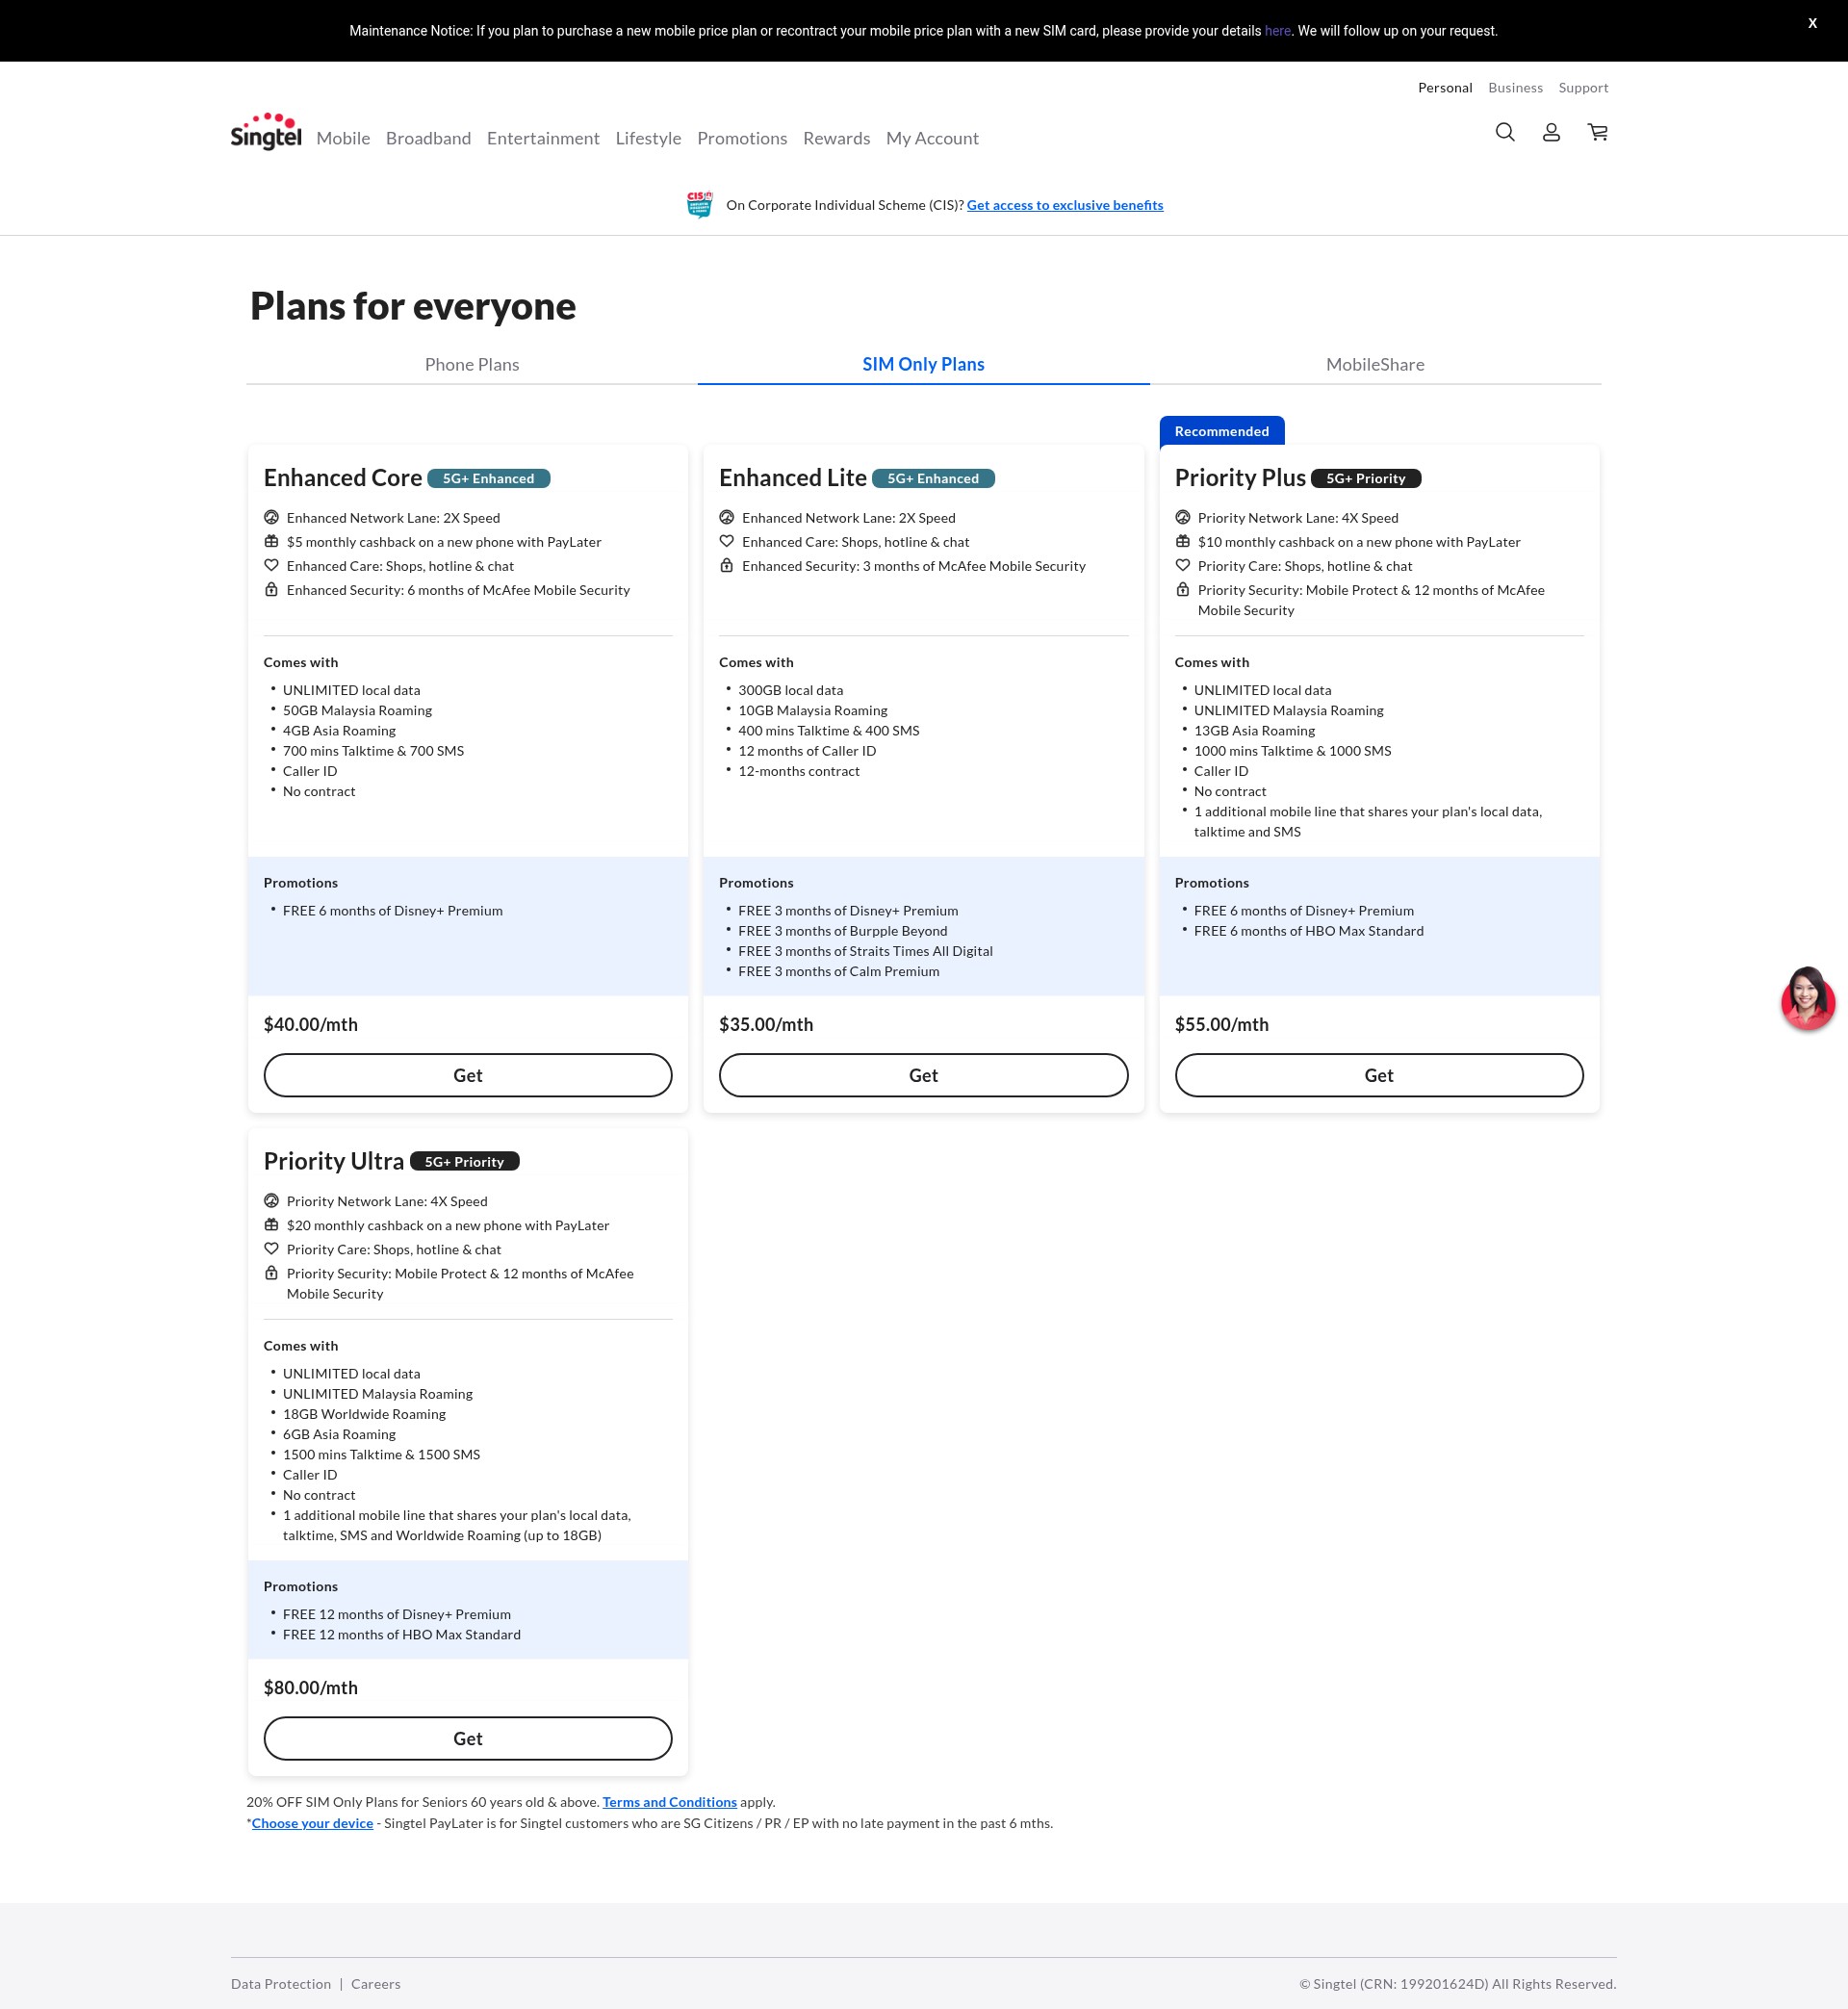Click 5G+ Priority badge on Priority Plus
The image size is (1848, 2009).
pyautogui.click(x=1366, y=478)
